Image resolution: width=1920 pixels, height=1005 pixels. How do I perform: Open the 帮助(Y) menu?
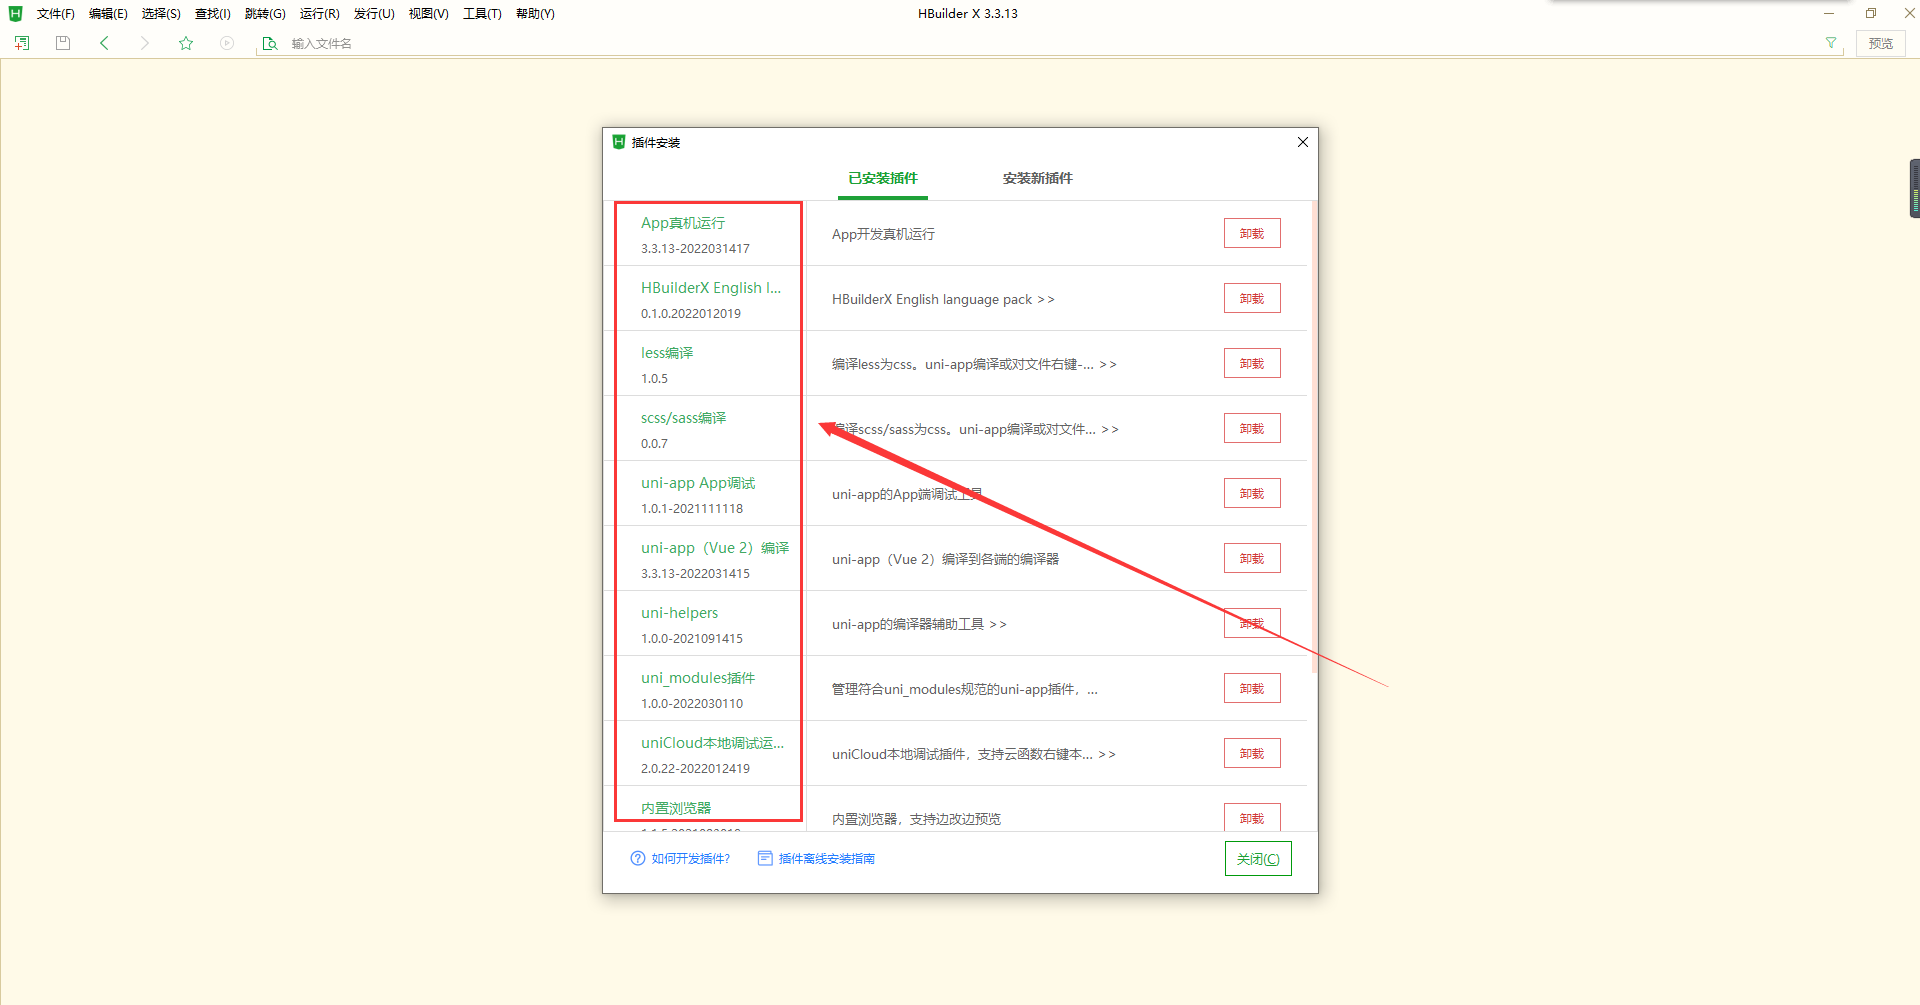click(535, 14)
